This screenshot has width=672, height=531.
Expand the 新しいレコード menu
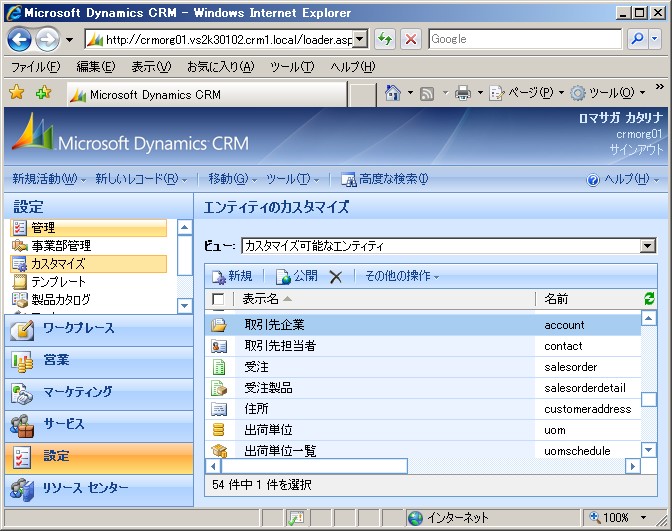141,179
